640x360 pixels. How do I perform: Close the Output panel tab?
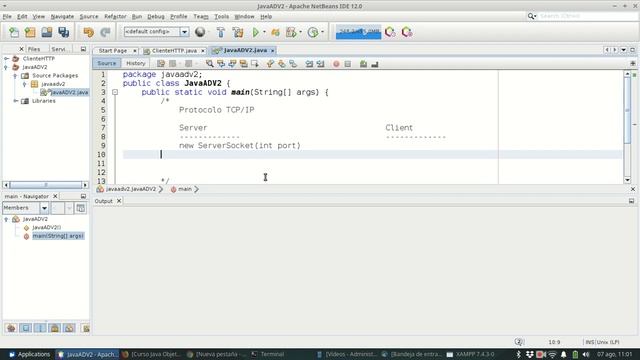pyautogui.click(x=119, y=201)
